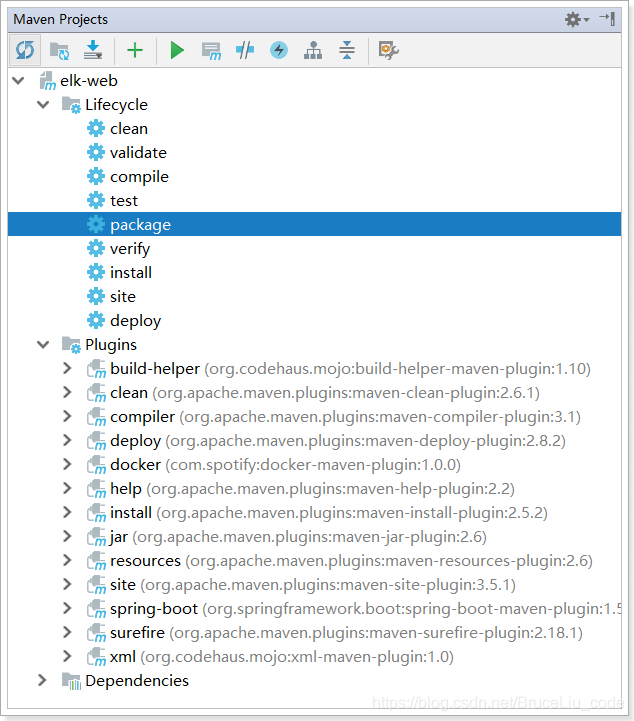The height and width of the screenshot is (721, 634).
Task: Download sources and documentation icon
Action: tap(93, 50)
